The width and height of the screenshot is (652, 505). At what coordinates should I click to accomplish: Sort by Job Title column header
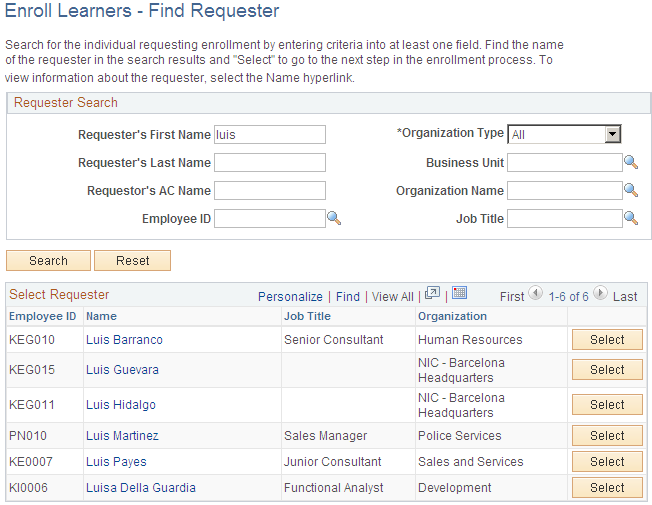pos(307,316)
